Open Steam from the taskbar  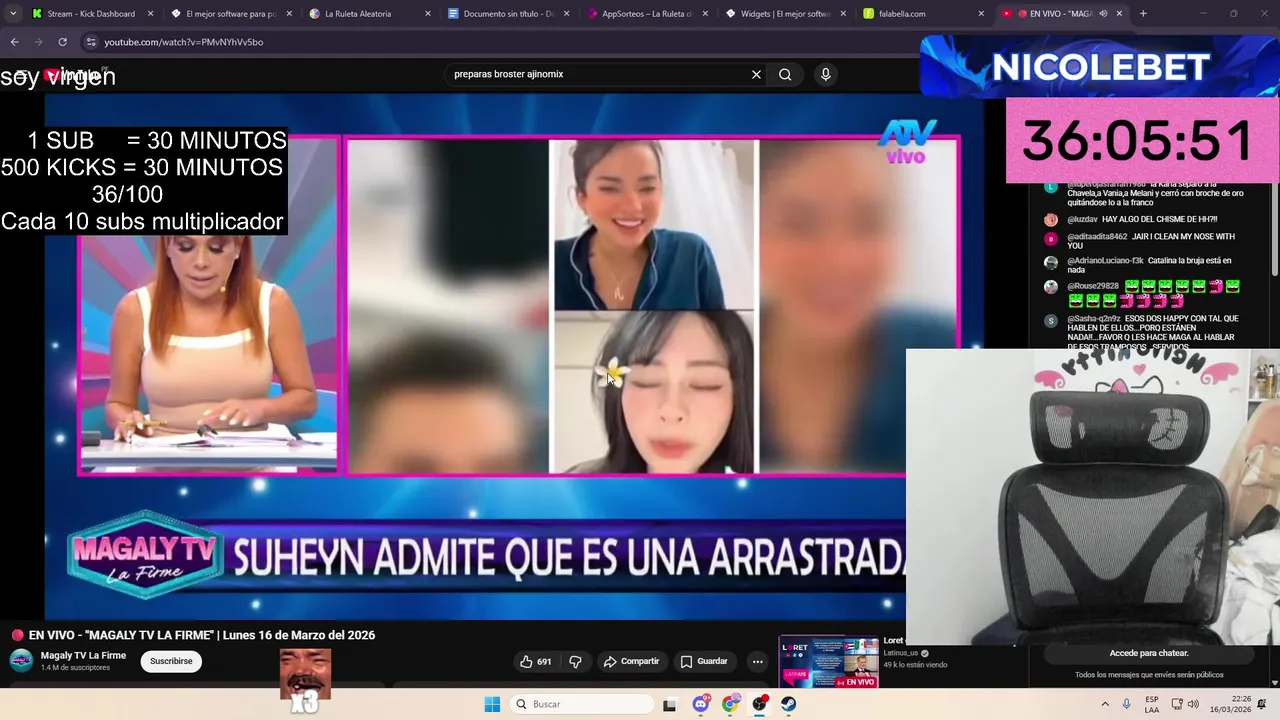pyautogui.click(x=789, y=704)
